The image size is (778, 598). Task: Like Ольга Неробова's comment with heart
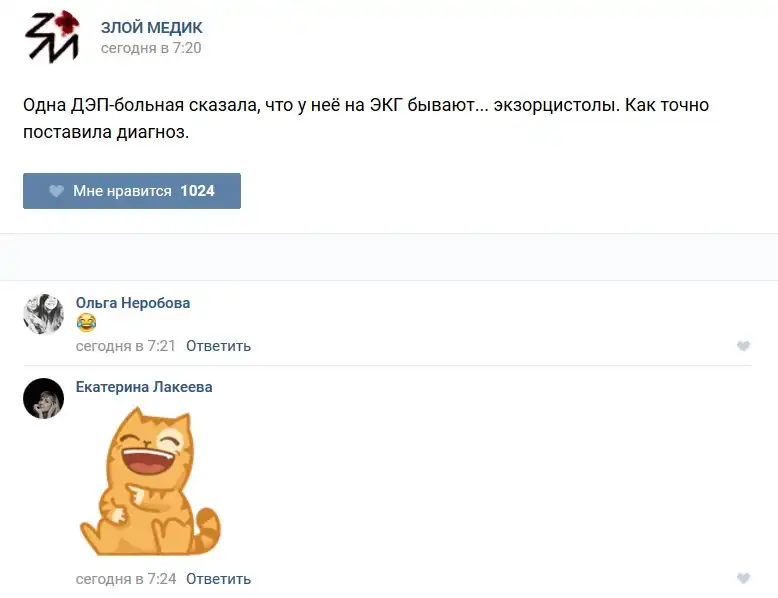(x=743, y=346)
